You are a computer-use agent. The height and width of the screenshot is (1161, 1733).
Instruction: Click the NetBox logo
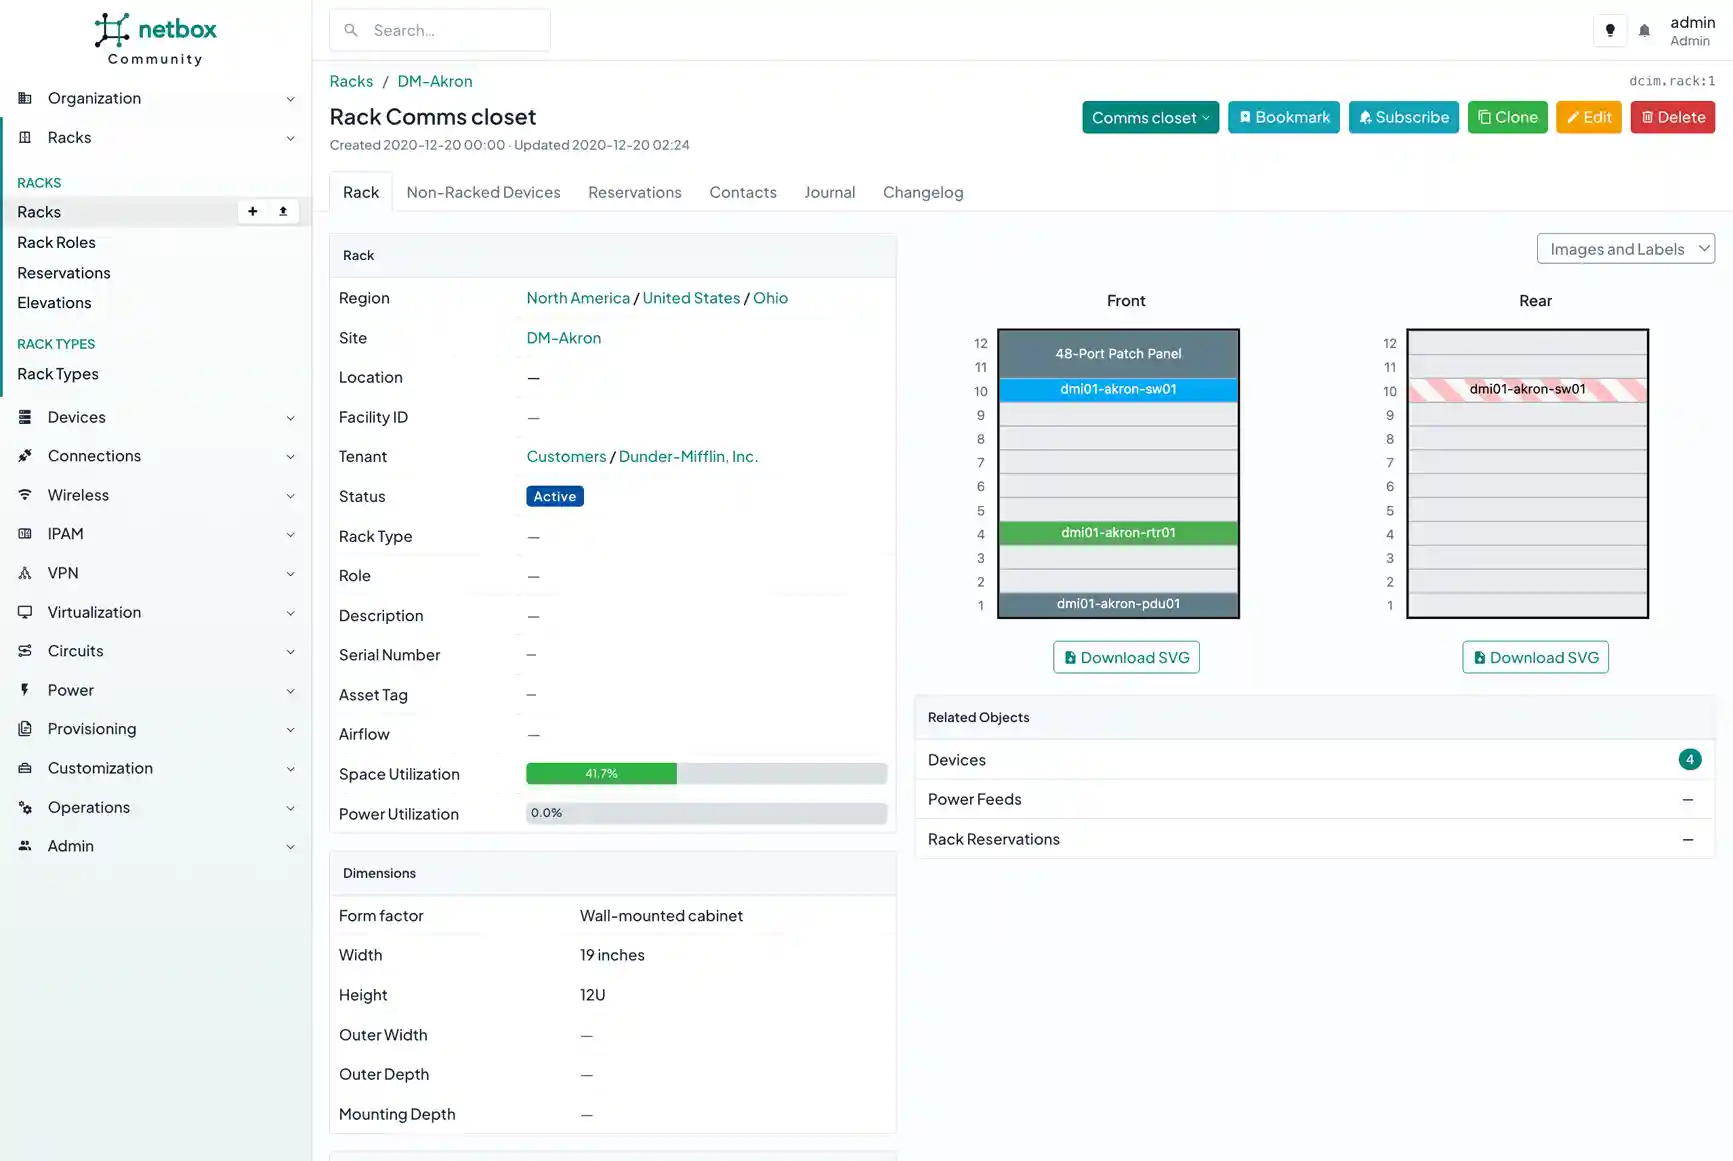pos(155,39)
